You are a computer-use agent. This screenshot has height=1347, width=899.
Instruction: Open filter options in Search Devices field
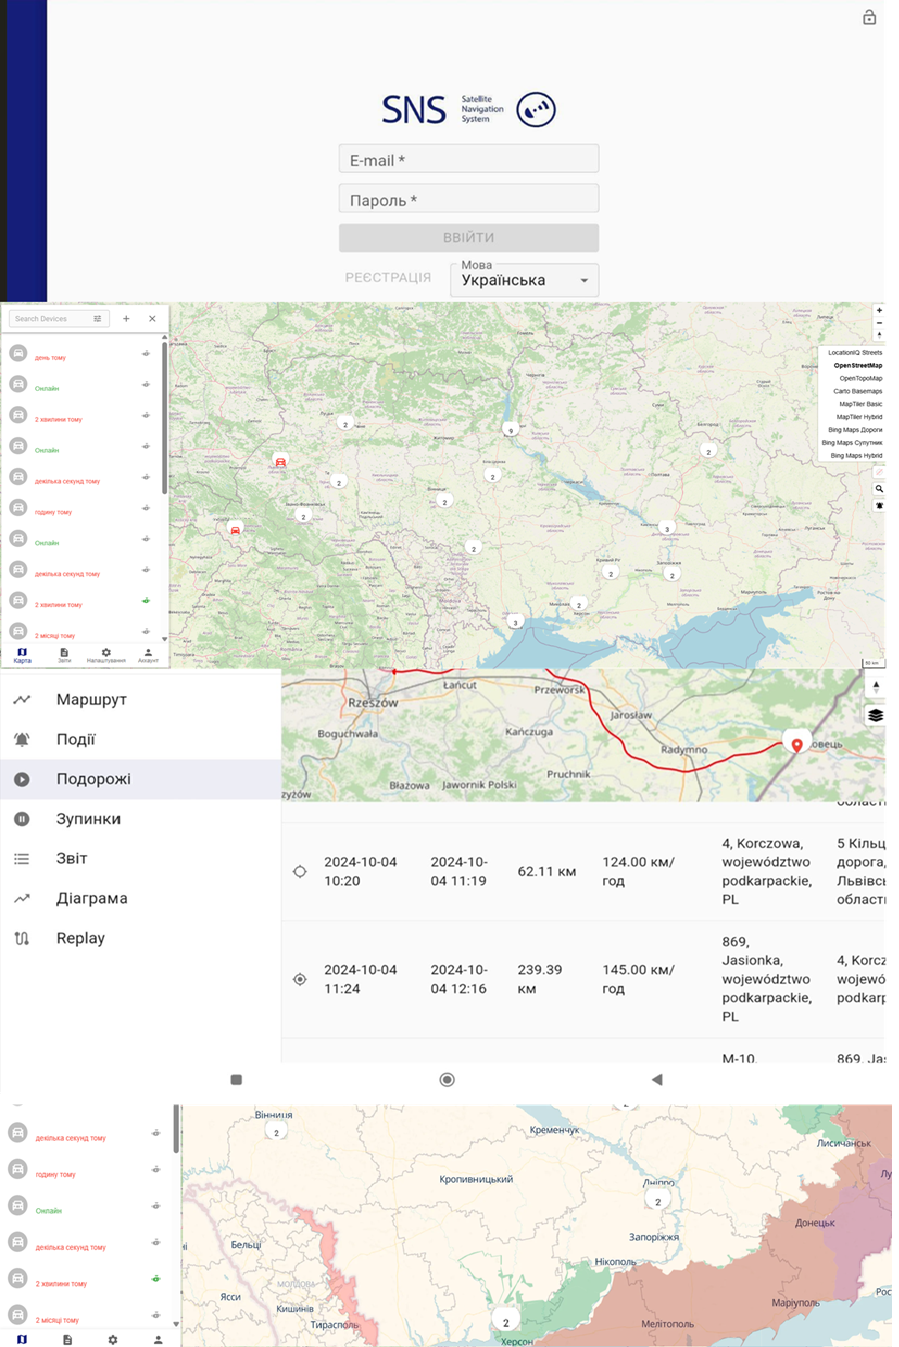tap(97, 319)
